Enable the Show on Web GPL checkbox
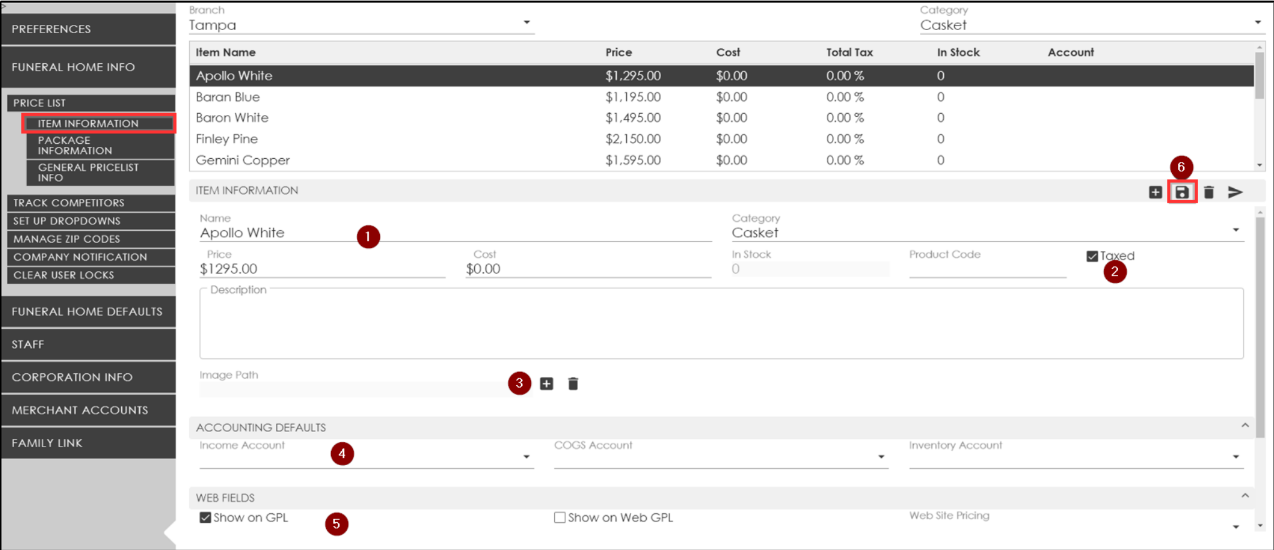 tap(560, 518)
